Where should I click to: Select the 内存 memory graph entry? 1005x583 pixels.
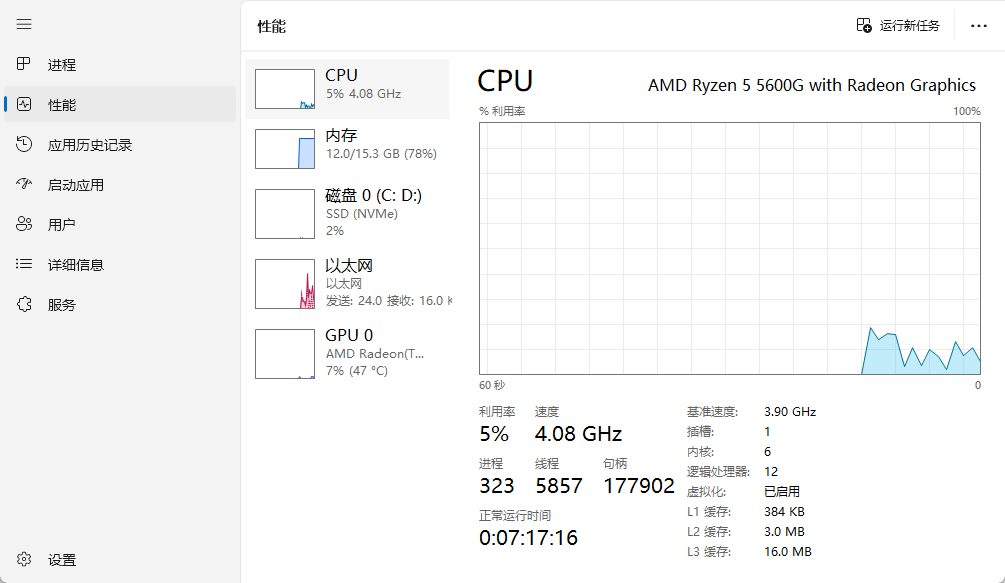pos(285,149)
